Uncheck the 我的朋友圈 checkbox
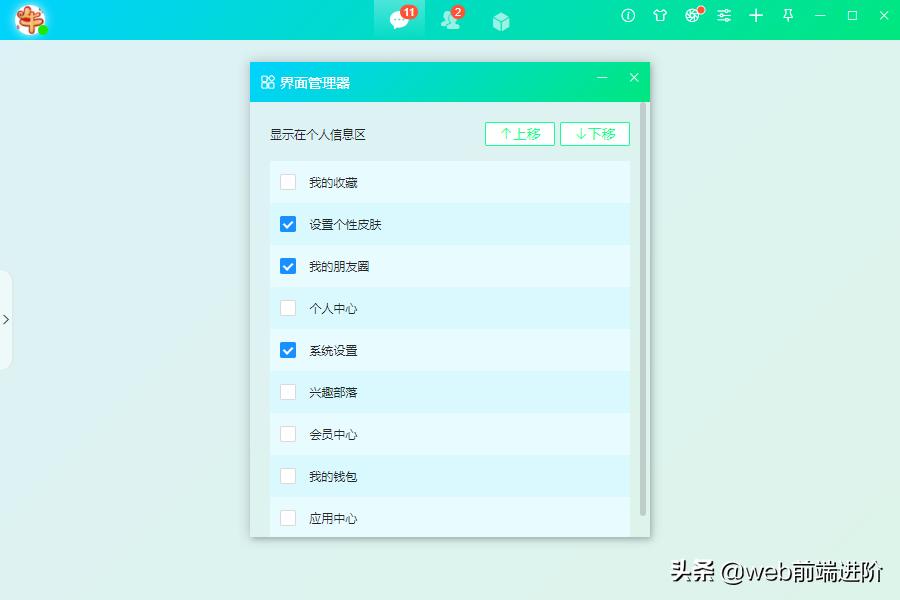 tap(287, 266)
